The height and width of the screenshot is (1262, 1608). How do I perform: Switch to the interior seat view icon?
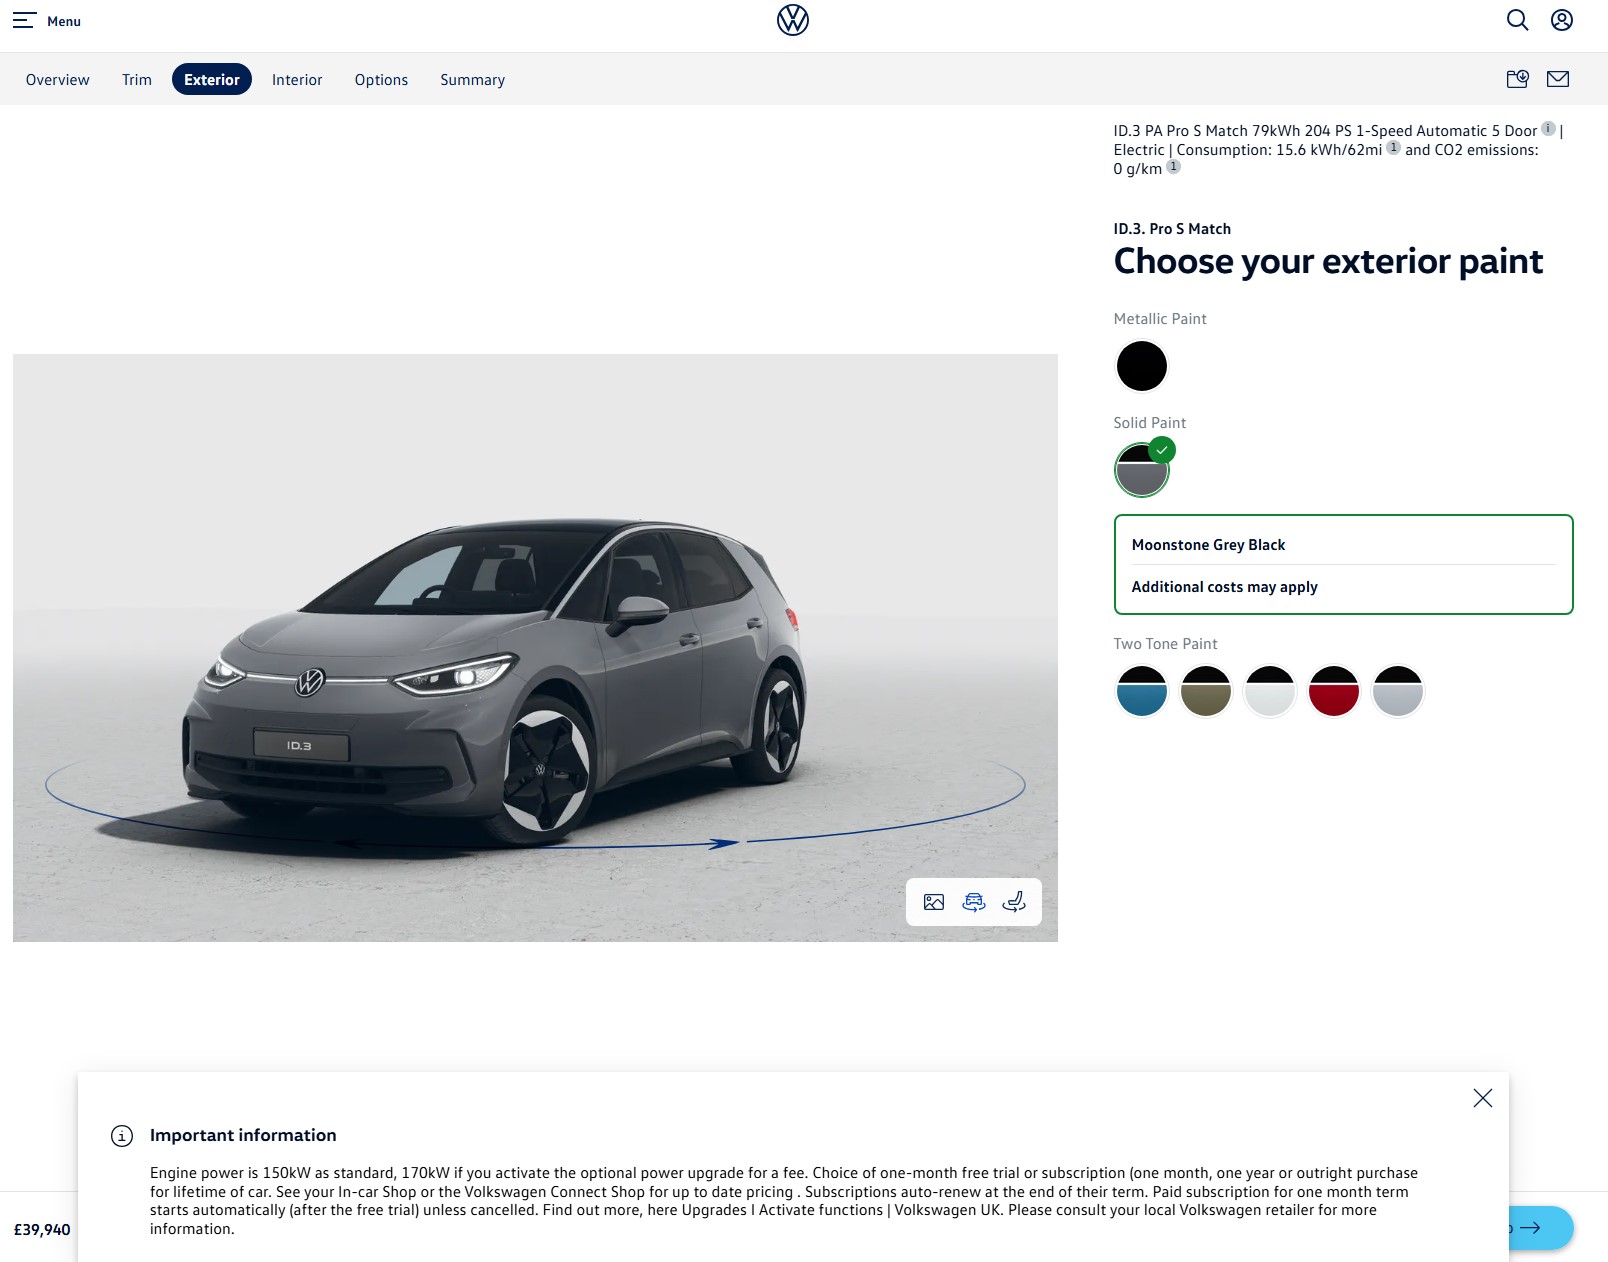point(1014,902)
